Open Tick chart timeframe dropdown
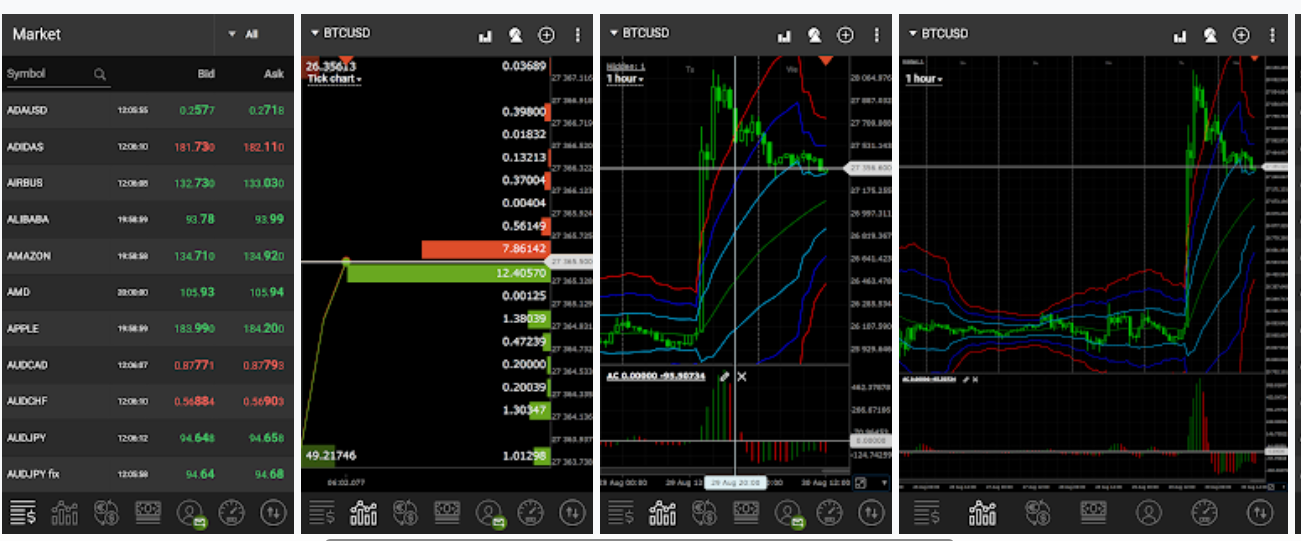Image resolution: width=1301 pixels, height=541 pixels. coord(335,78)
